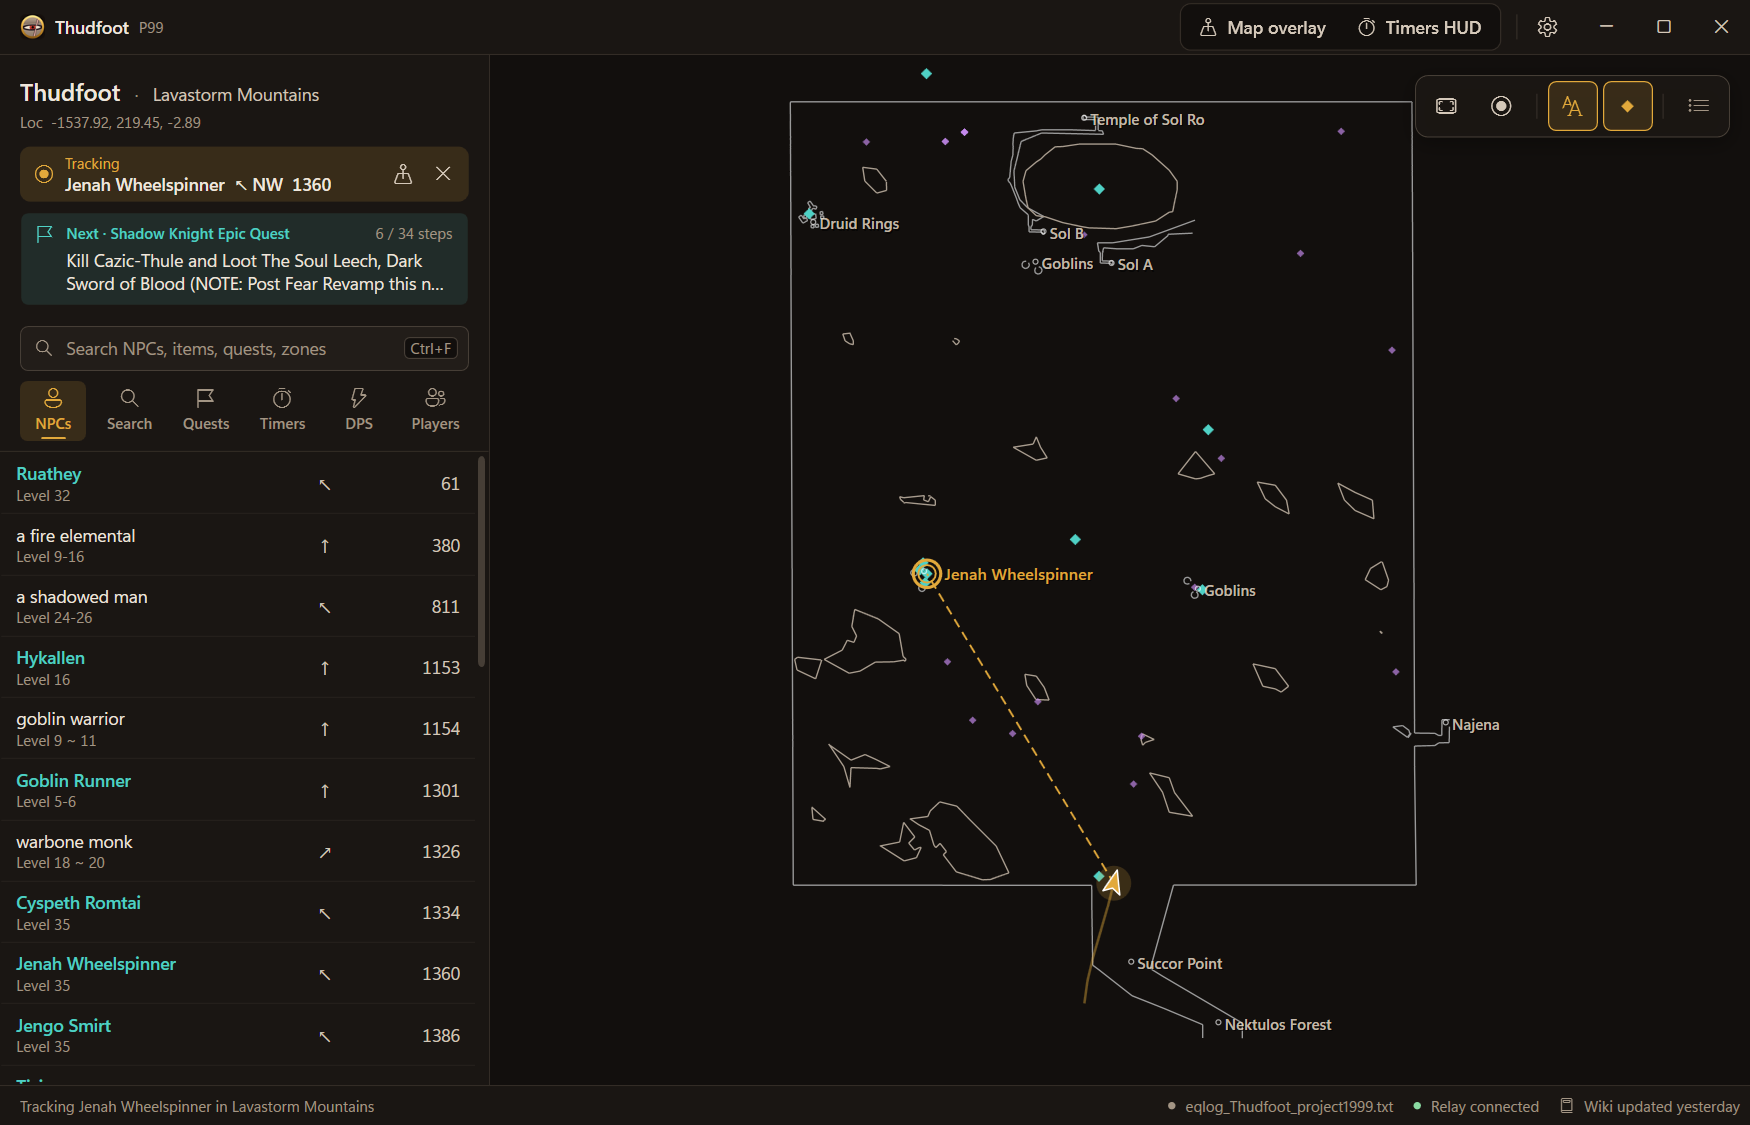Click the Jenah Wheelspinner map marker
1750x1125 pixels.
[x=926, y=574]
